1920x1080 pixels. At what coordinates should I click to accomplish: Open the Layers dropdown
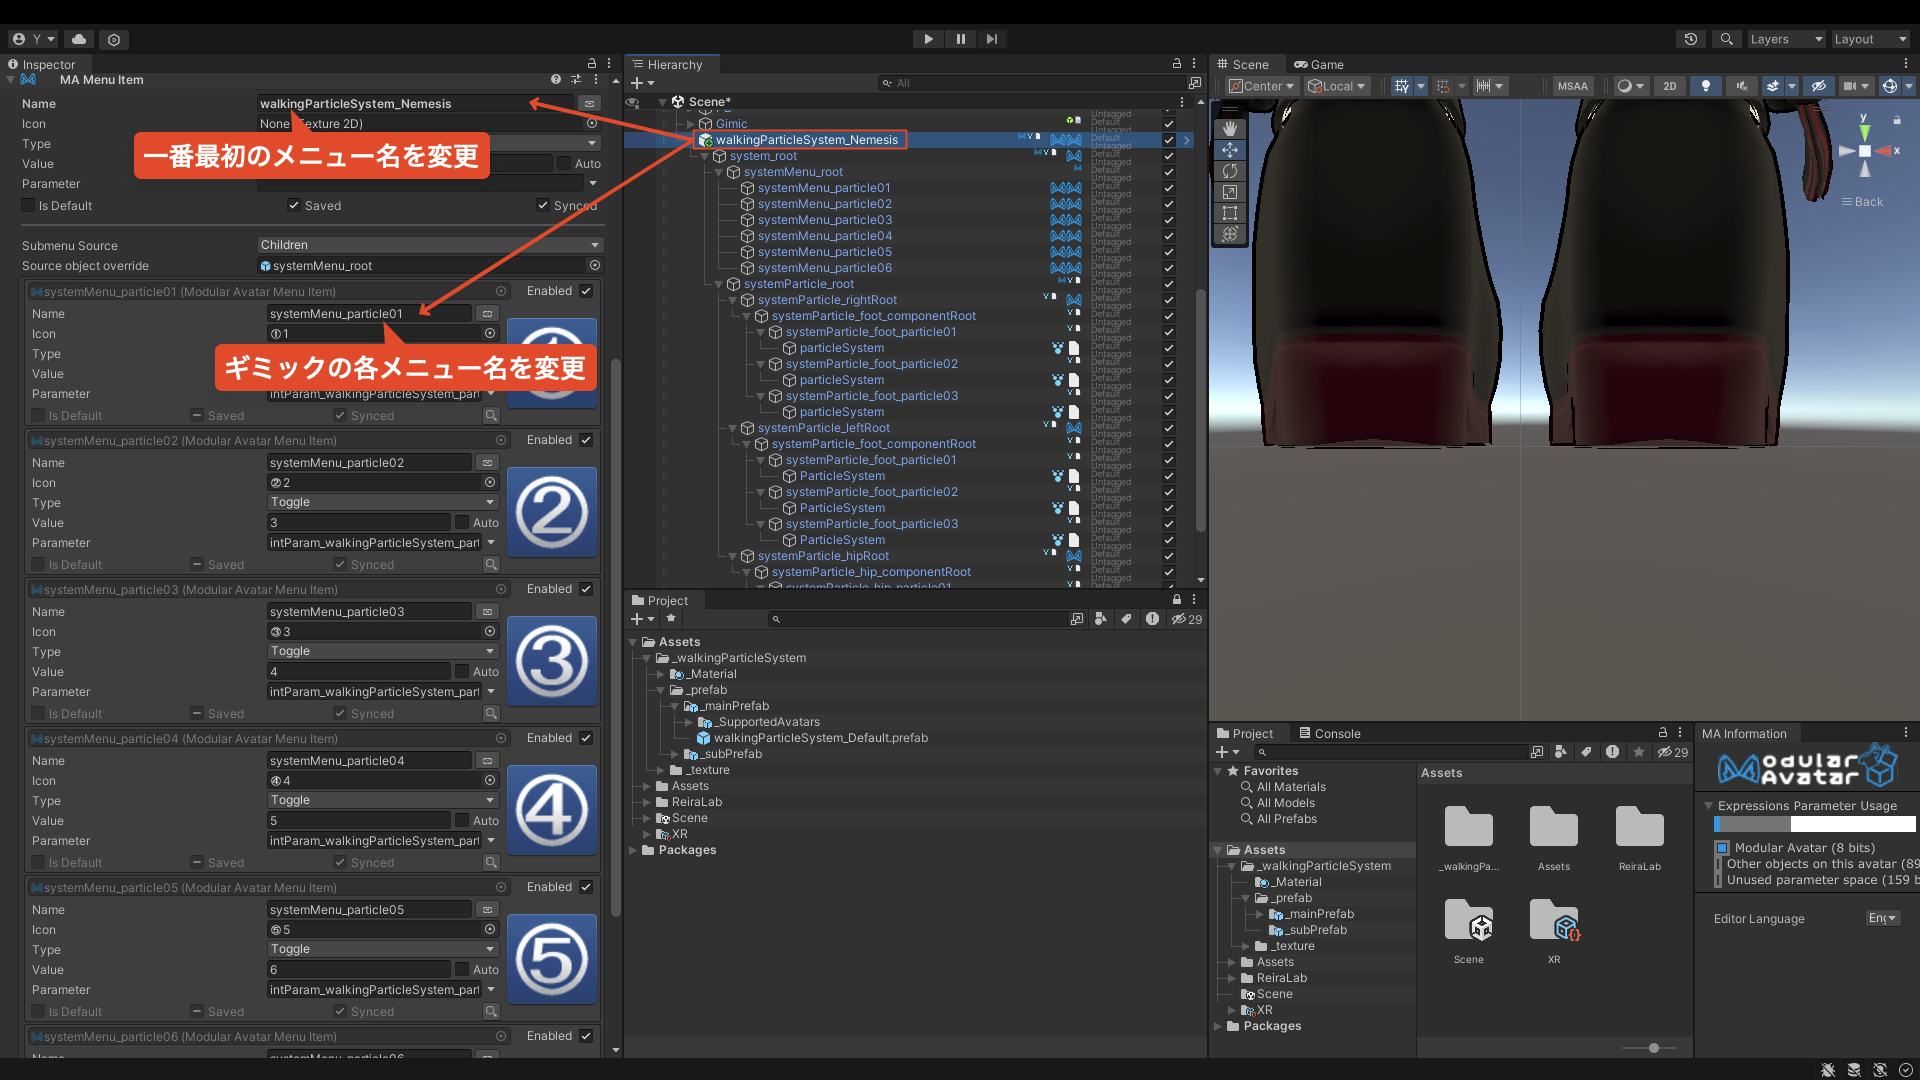1786,39
